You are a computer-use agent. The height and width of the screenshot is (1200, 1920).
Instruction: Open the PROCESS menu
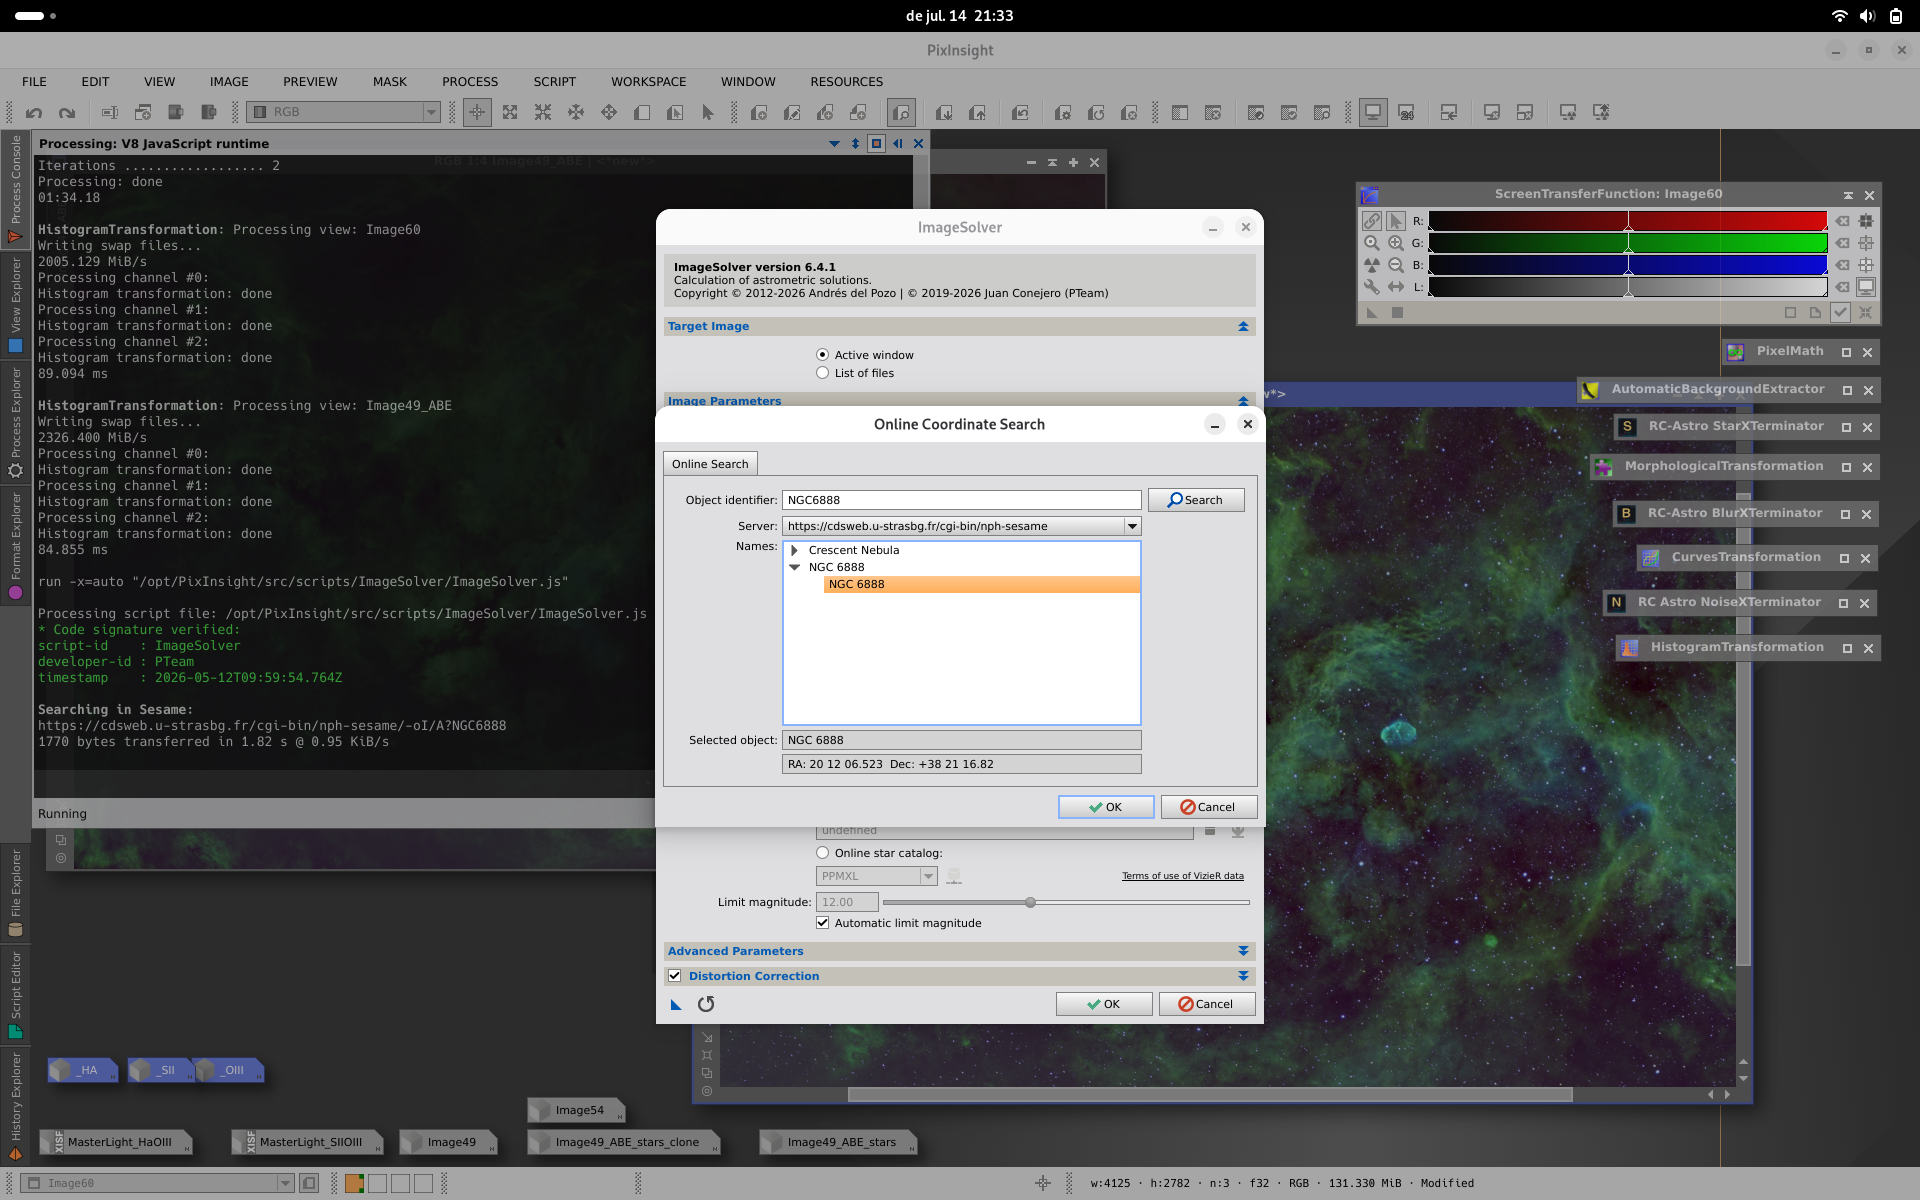pyautogui.click(x=470, y=82)
